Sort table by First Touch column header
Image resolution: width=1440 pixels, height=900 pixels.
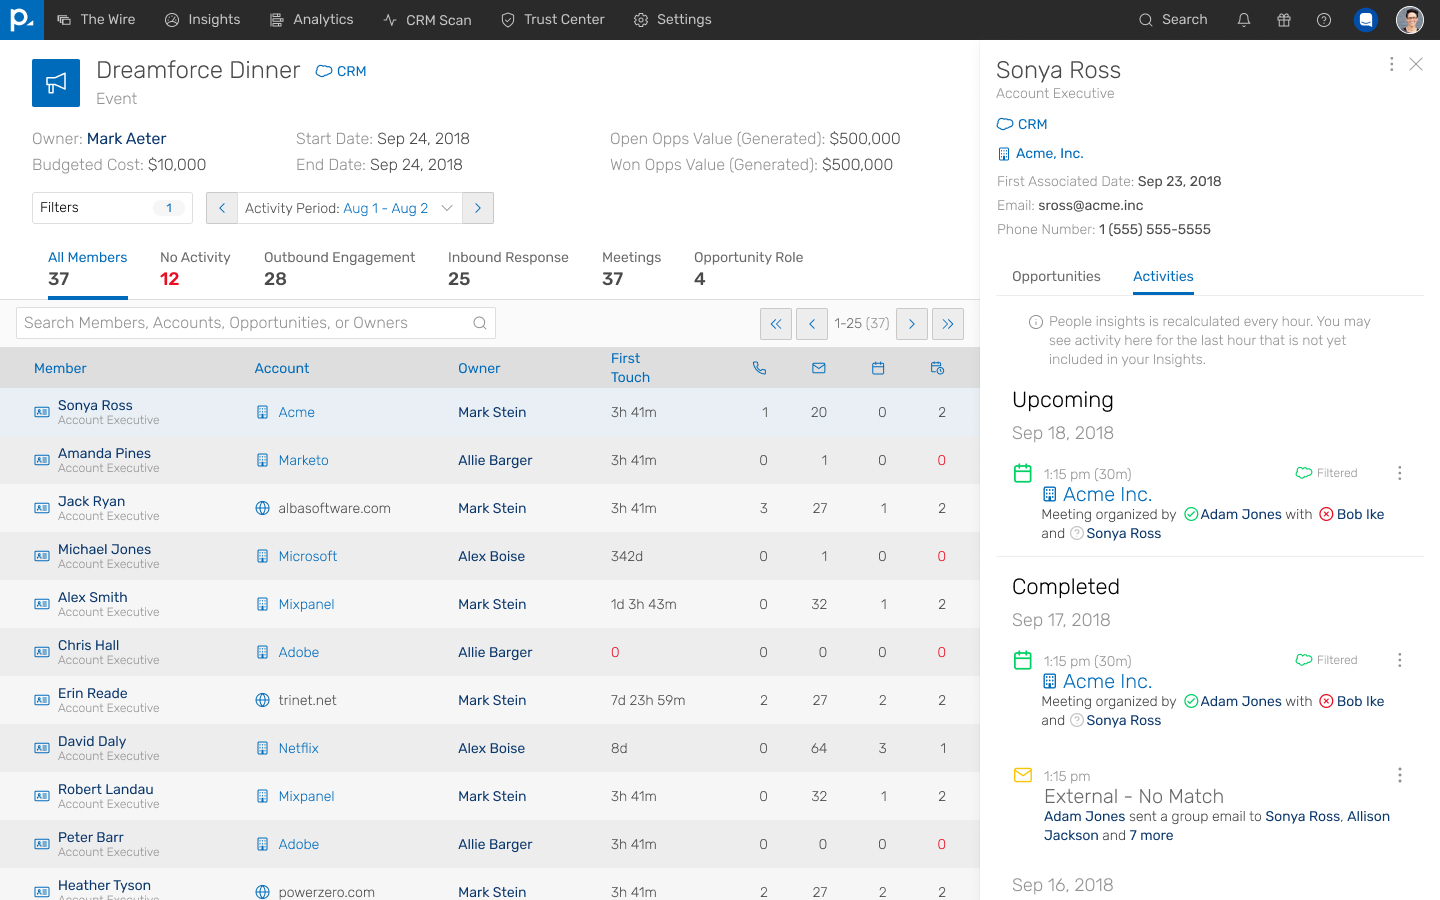click(x=630, y=368)
